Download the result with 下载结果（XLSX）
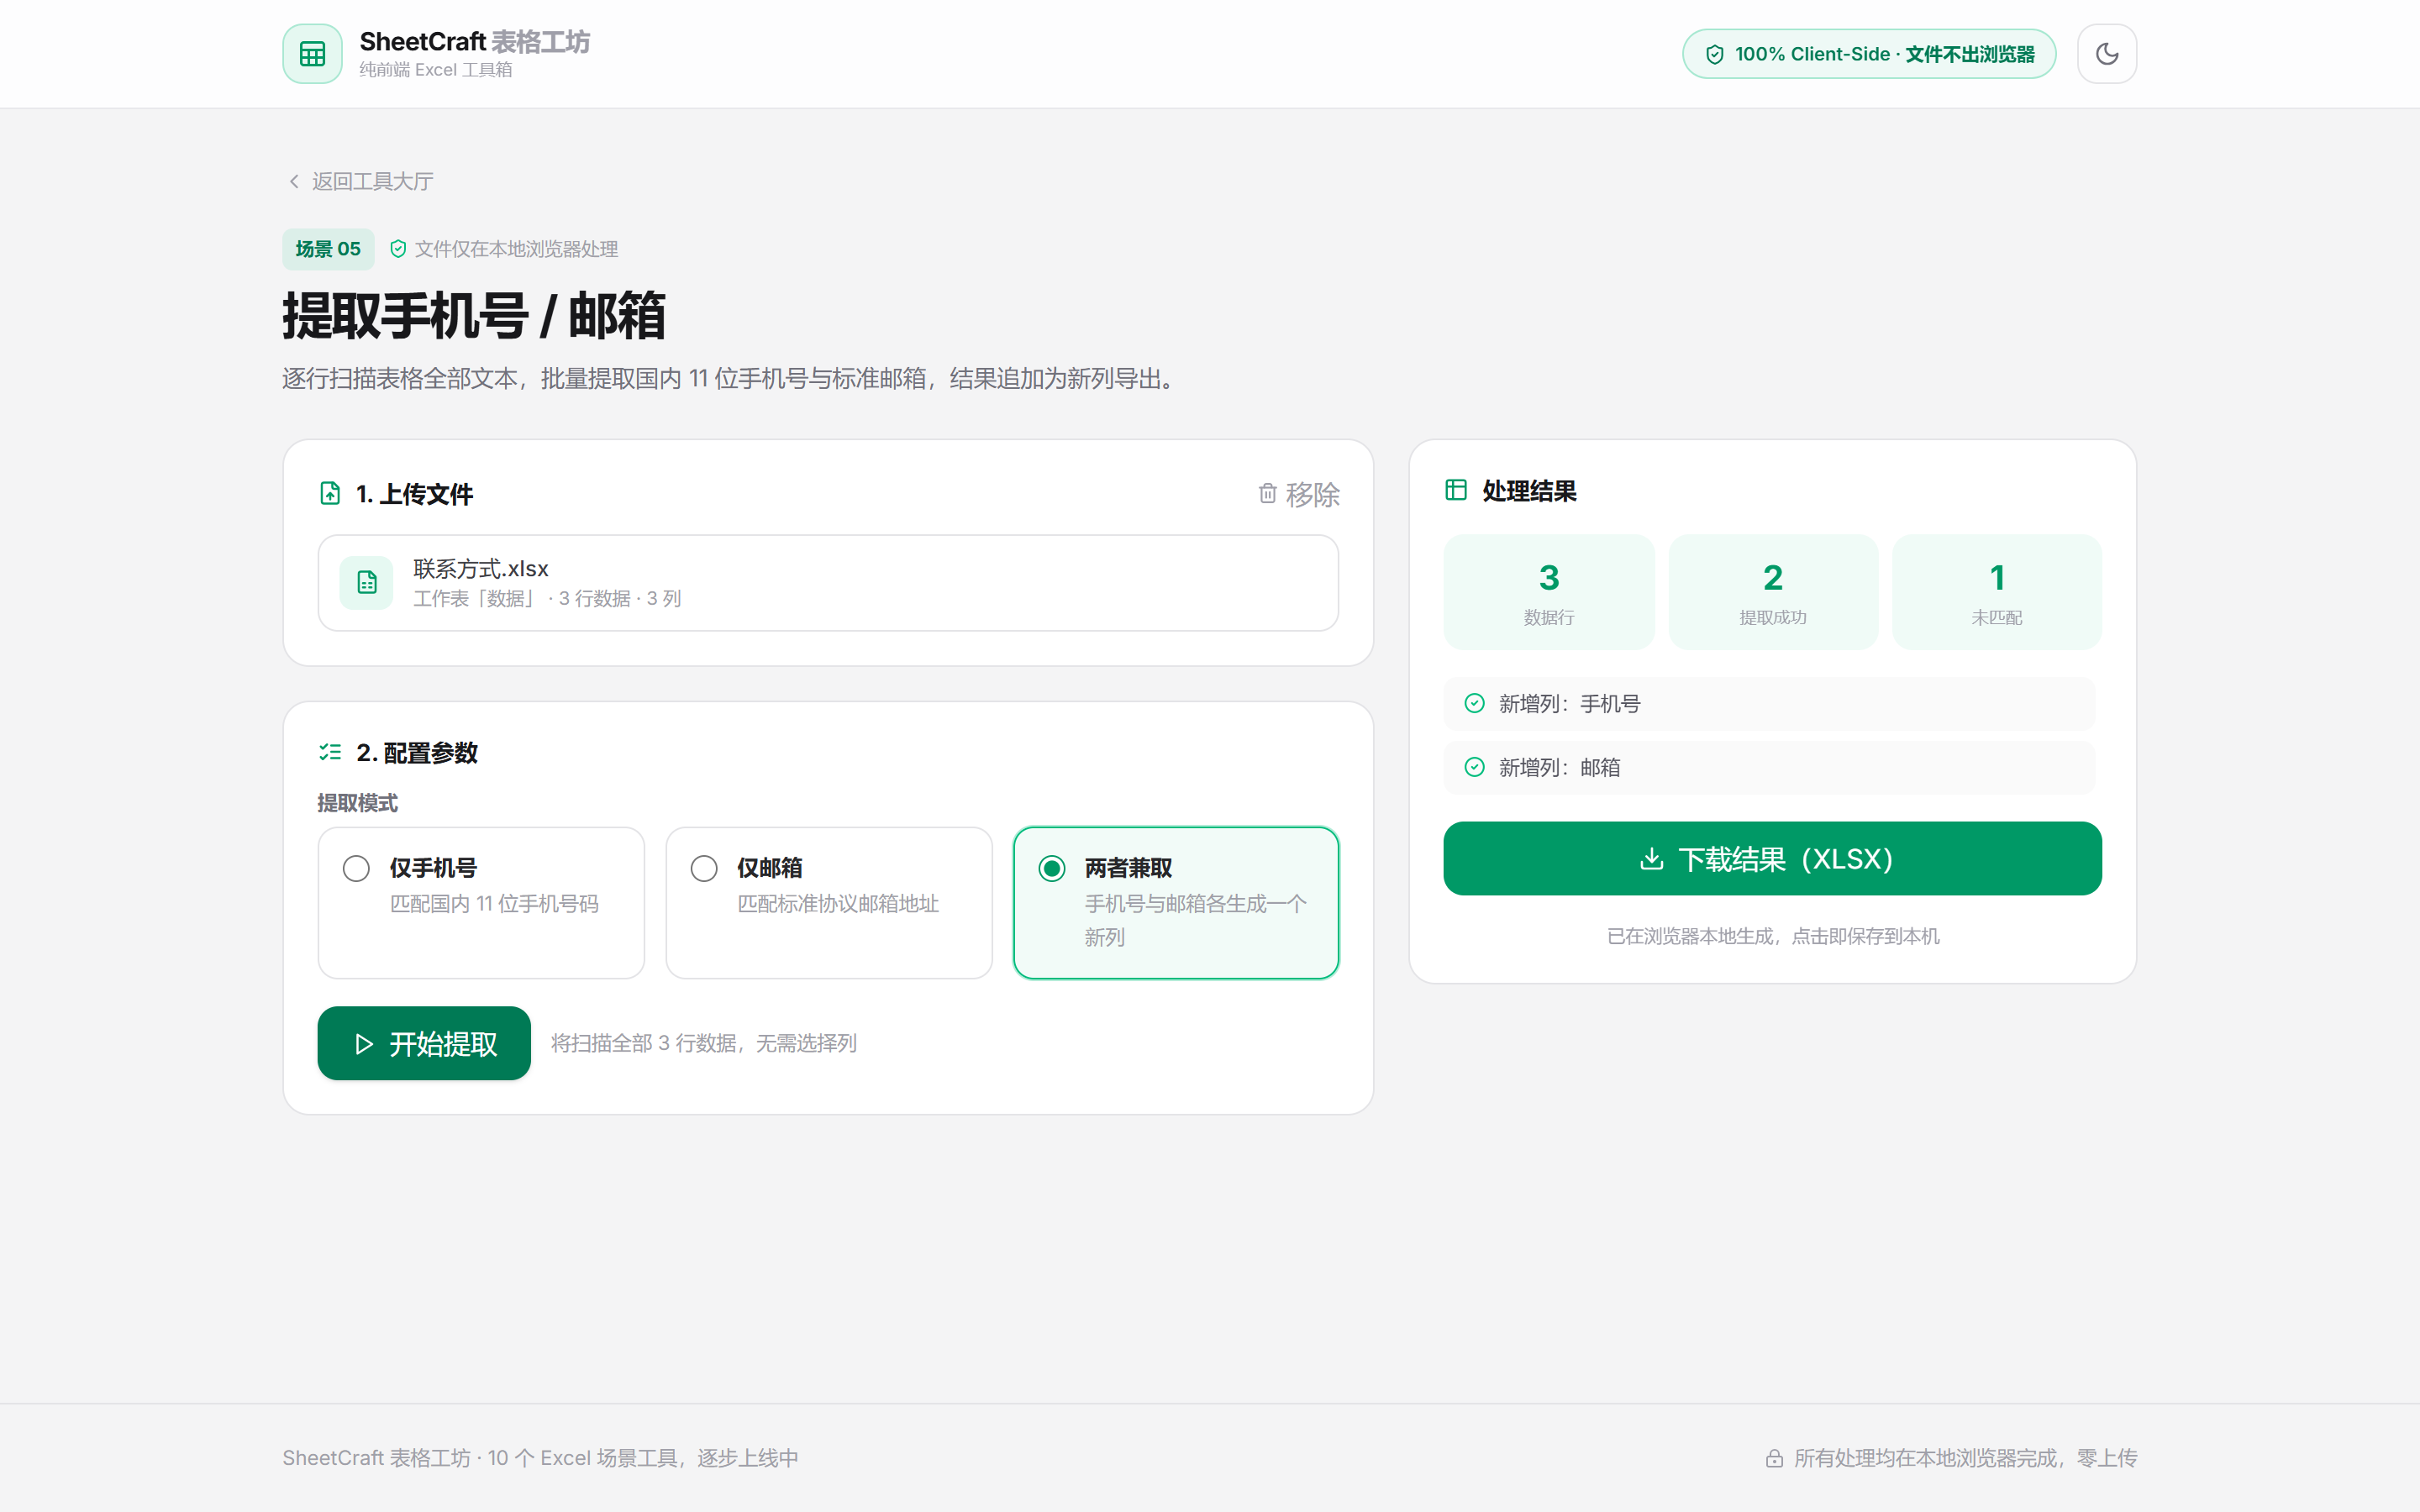The height and width of the screenshot is (1512, 2420). coord(1772,858)
